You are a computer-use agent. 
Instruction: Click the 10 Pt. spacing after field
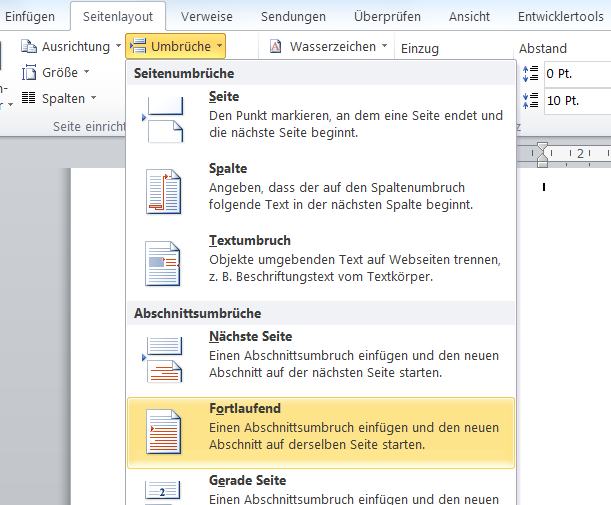pos(577,101)
